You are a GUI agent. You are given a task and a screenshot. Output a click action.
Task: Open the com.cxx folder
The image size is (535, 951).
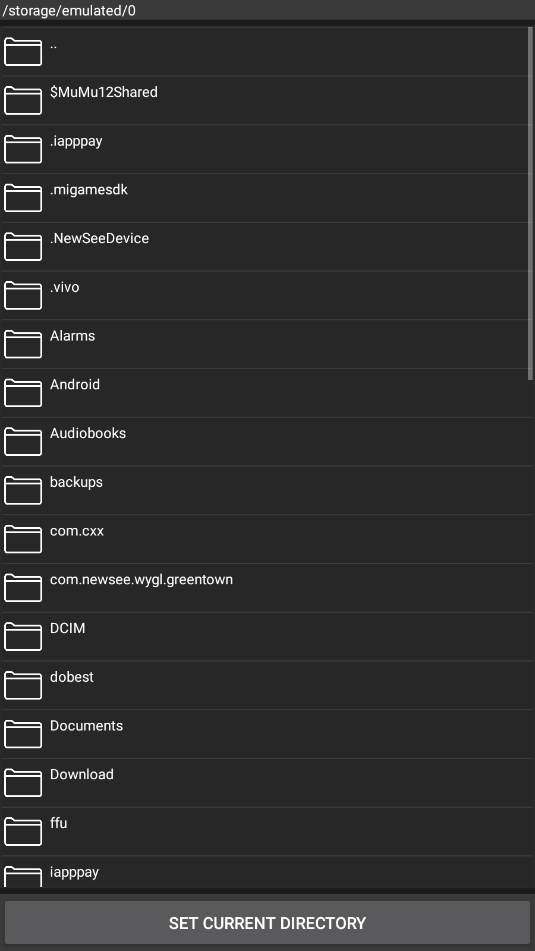pos(267,539)
